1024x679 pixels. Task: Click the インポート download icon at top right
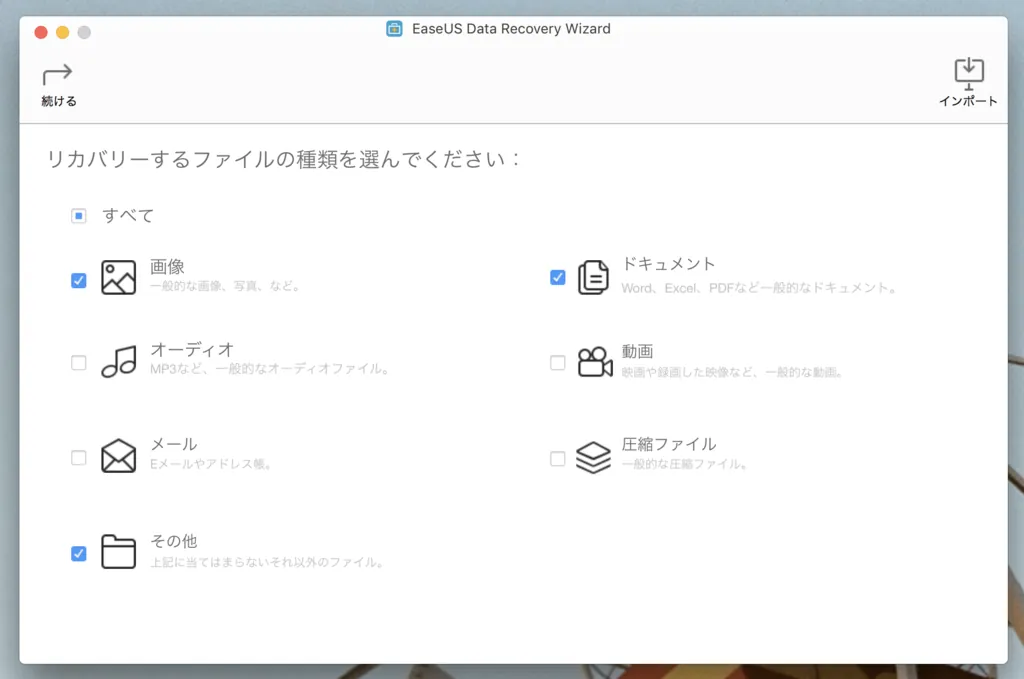pyautogui.click(x=968, y=72)
